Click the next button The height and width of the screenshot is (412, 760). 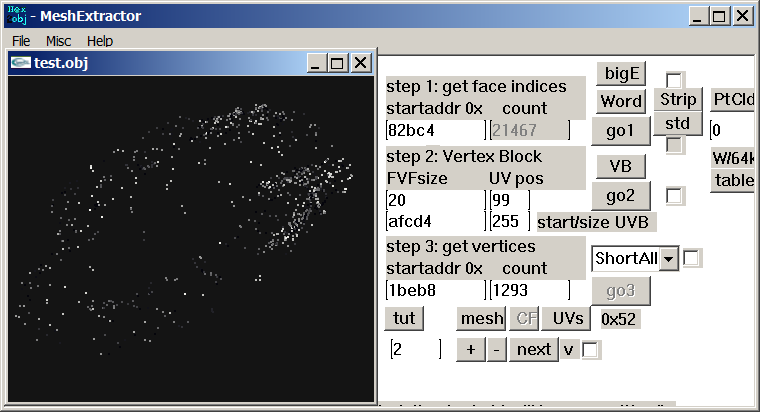coord(534,349)
